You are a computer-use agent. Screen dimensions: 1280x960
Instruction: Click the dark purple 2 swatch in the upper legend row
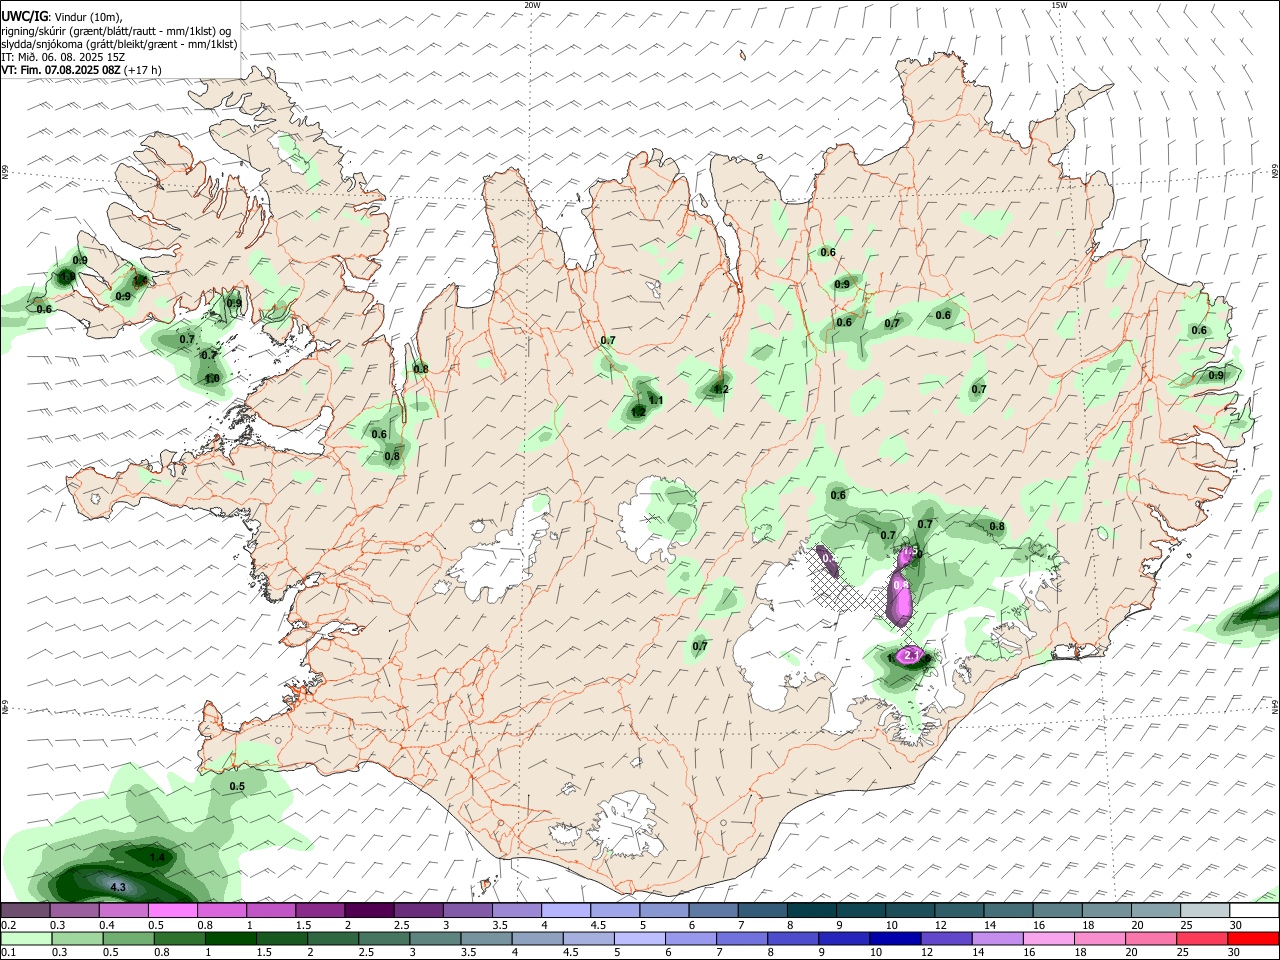(369, 910)
